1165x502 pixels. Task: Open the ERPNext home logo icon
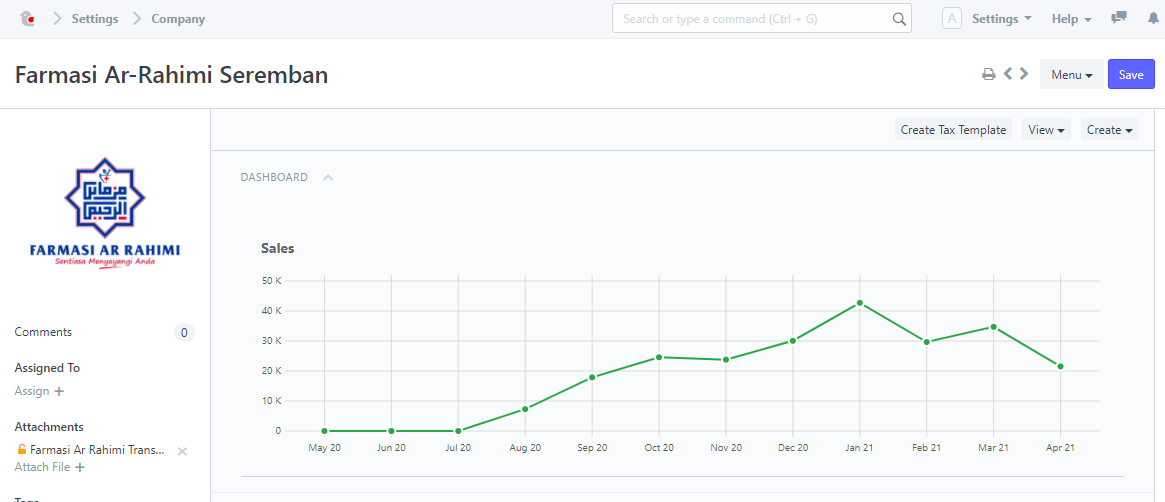pos(27,19)
